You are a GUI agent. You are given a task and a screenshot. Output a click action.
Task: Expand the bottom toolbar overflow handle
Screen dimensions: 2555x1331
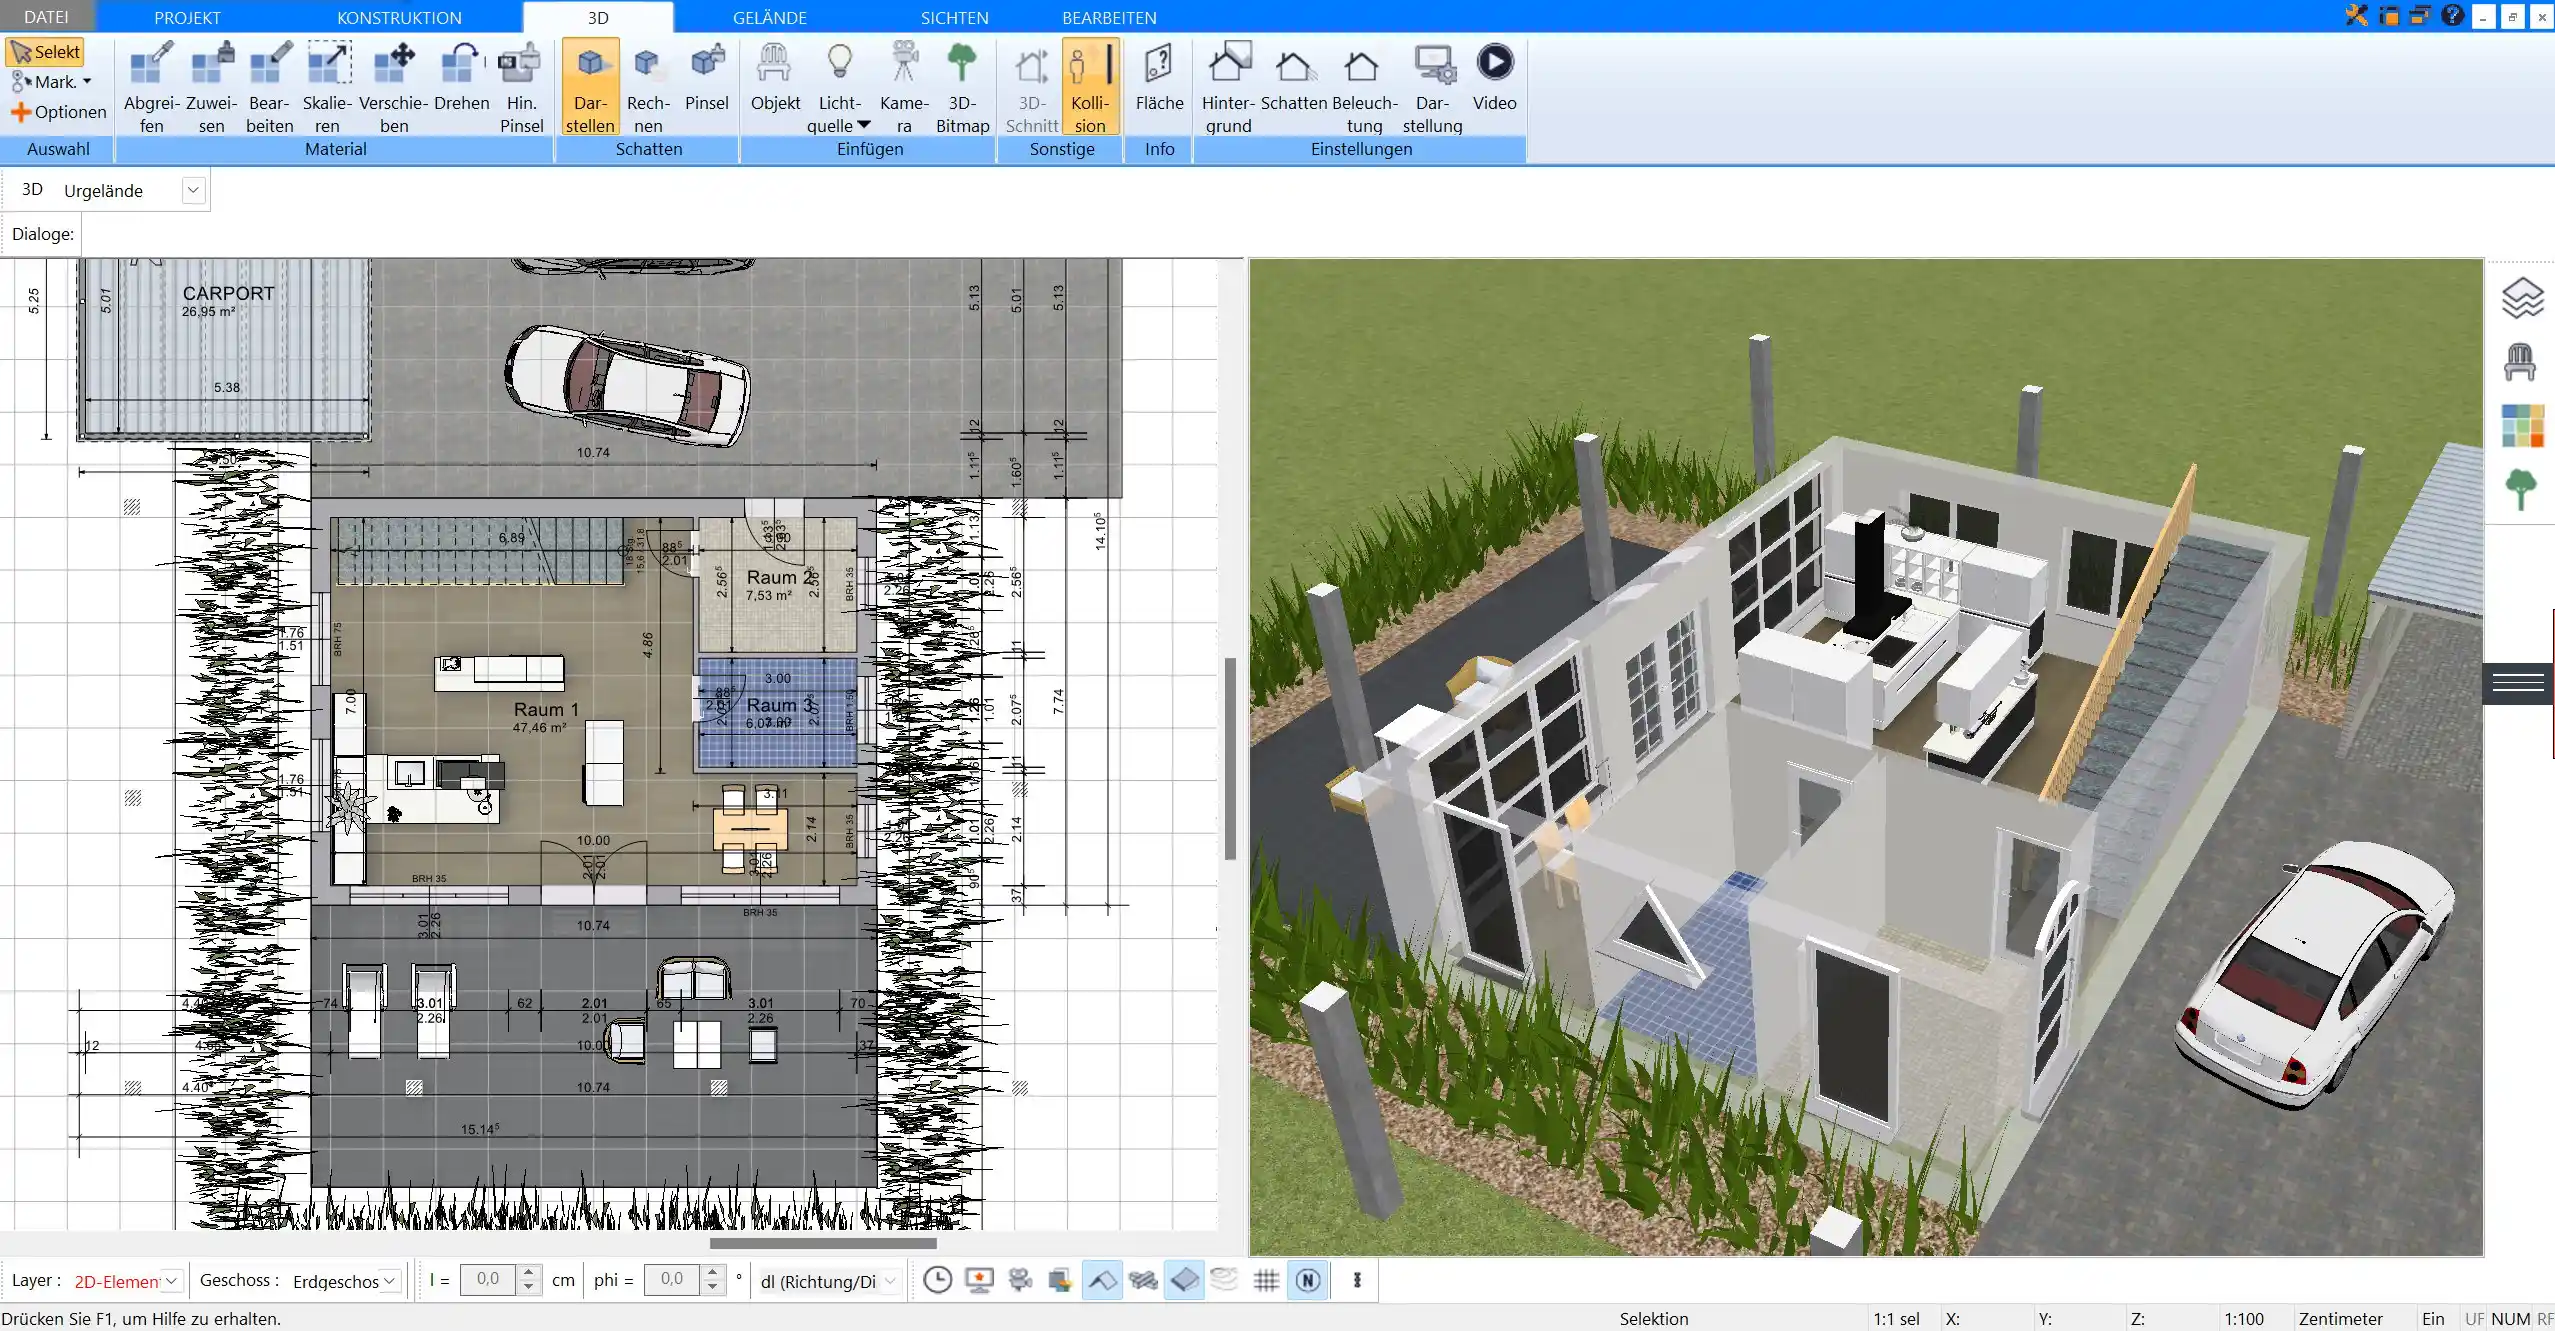click(1357, 1280)
